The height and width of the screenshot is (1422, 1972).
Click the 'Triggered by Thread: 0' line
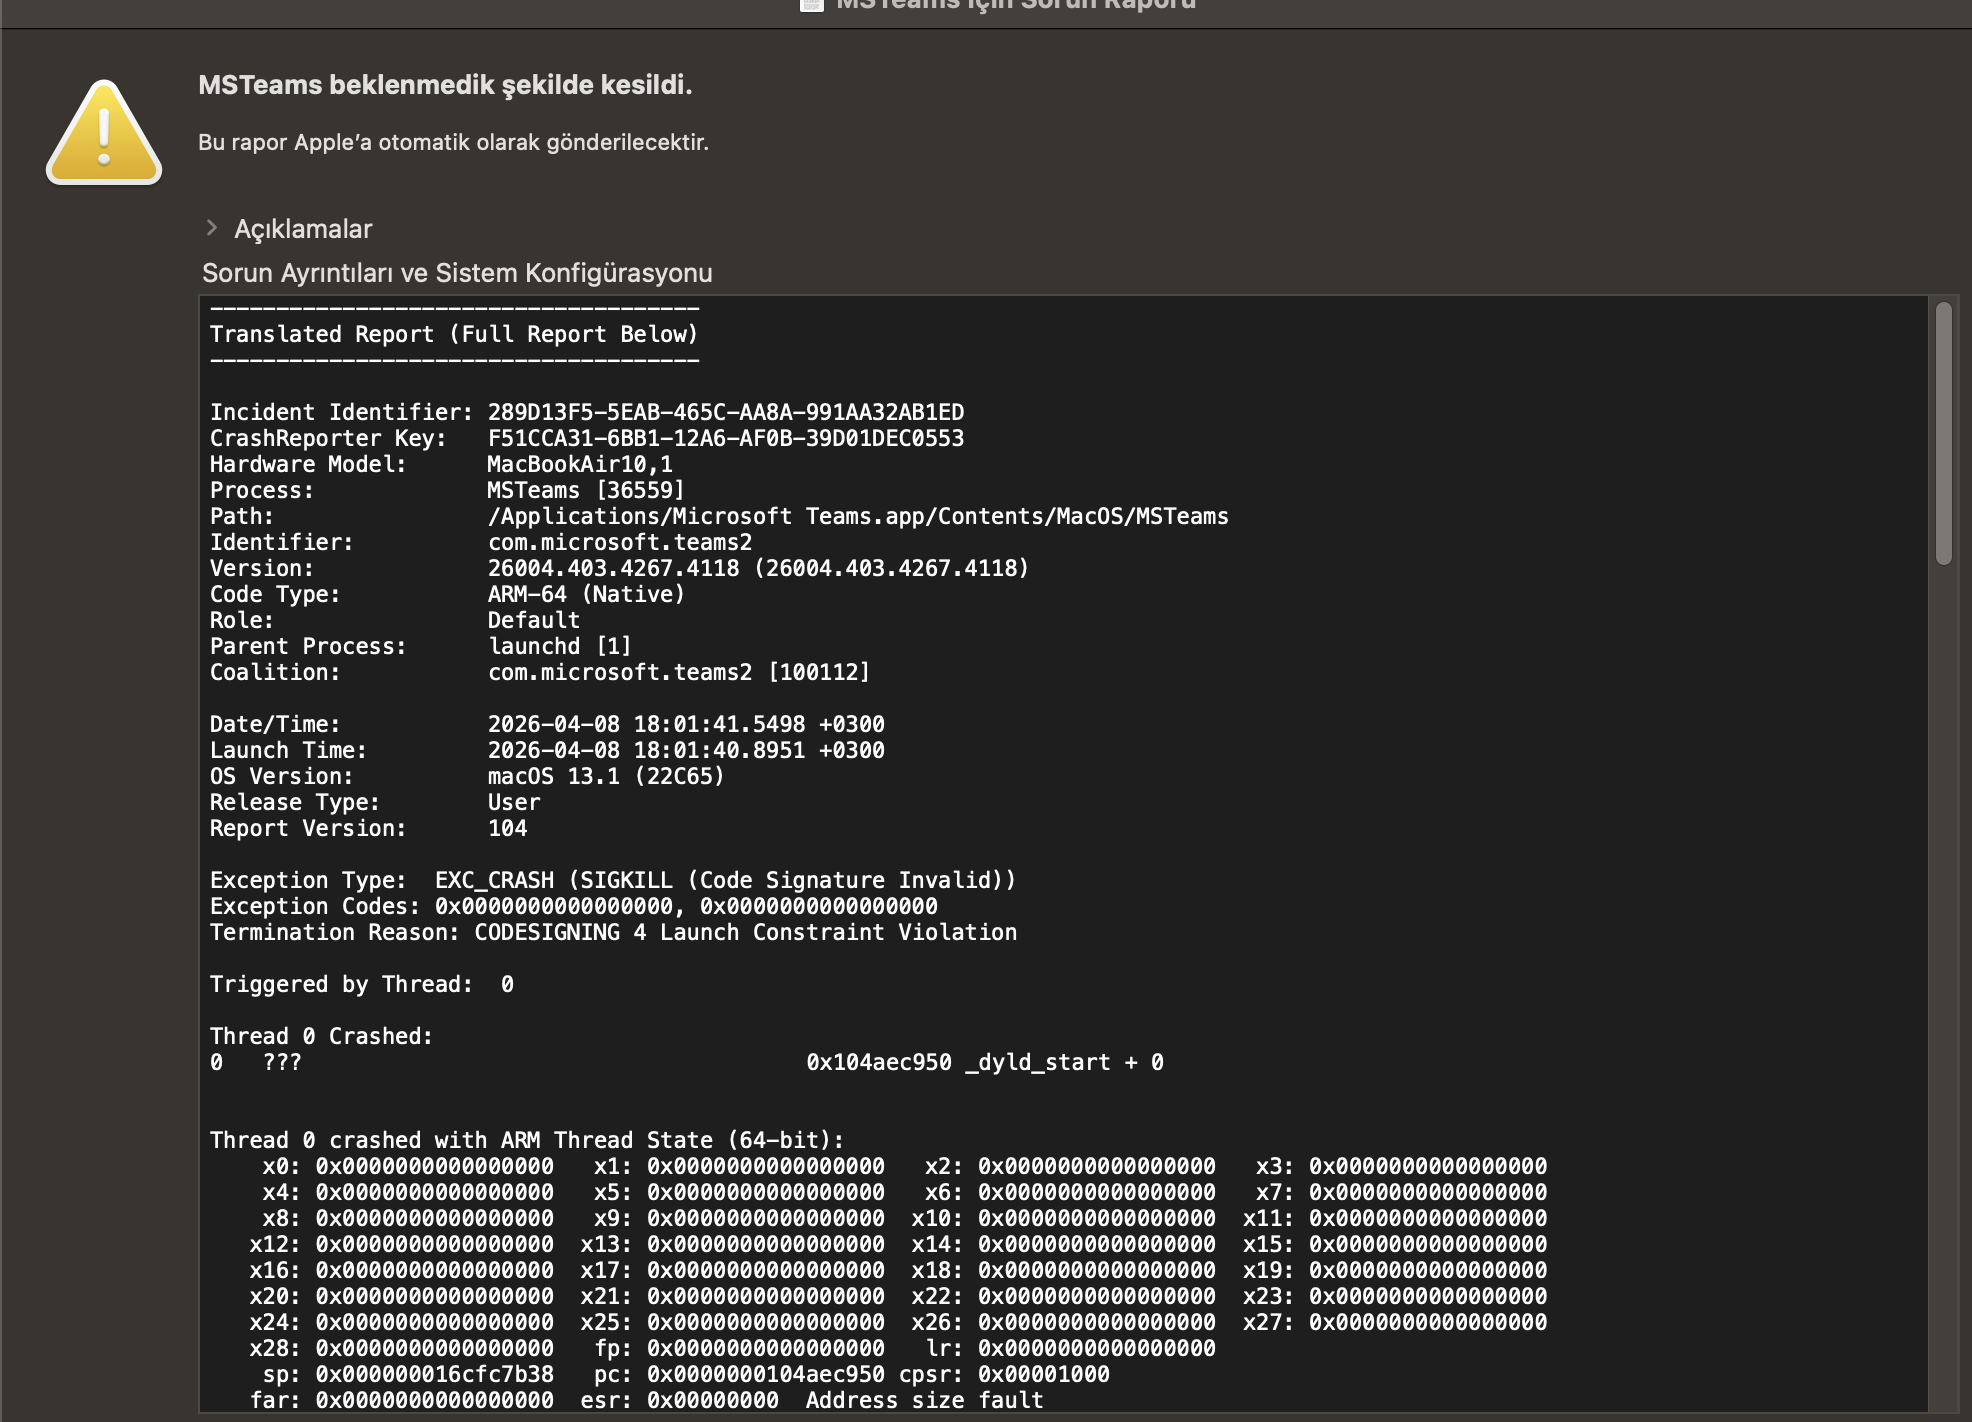pyautogui.click(x=362, y=984)
